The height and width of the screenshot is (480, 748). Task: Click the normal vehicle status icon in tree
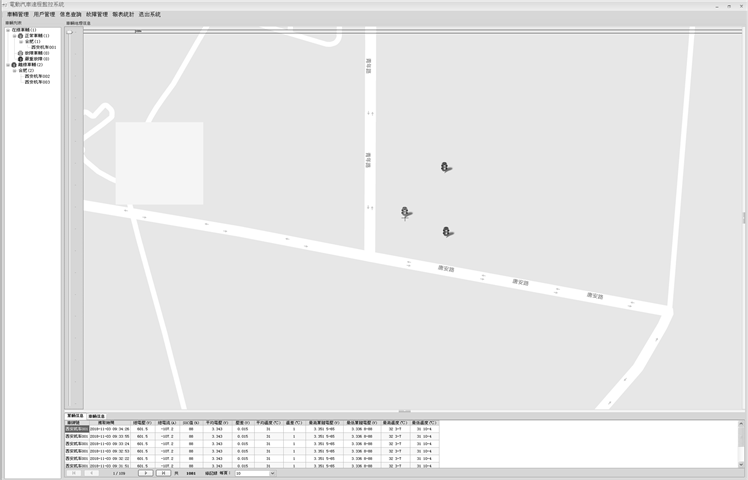point(21,36)
